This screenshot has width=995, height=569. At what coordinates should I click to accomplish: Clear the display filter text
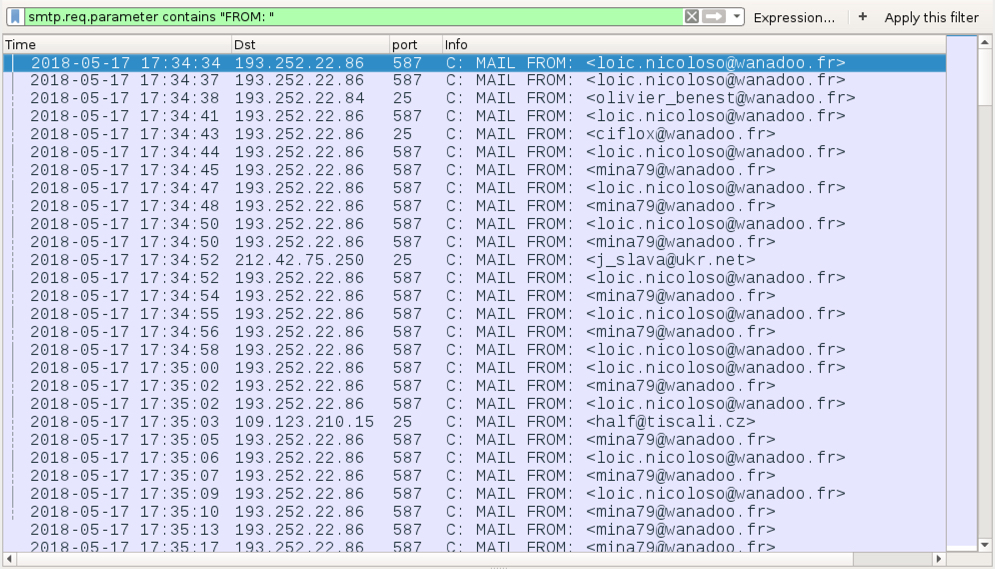click(x=692, y=17)
